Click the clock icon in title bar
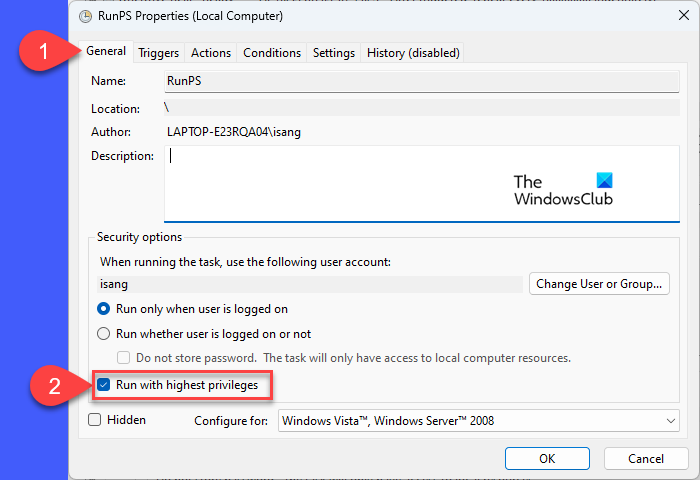Screen dimensions: 700x480 (88, 15)
